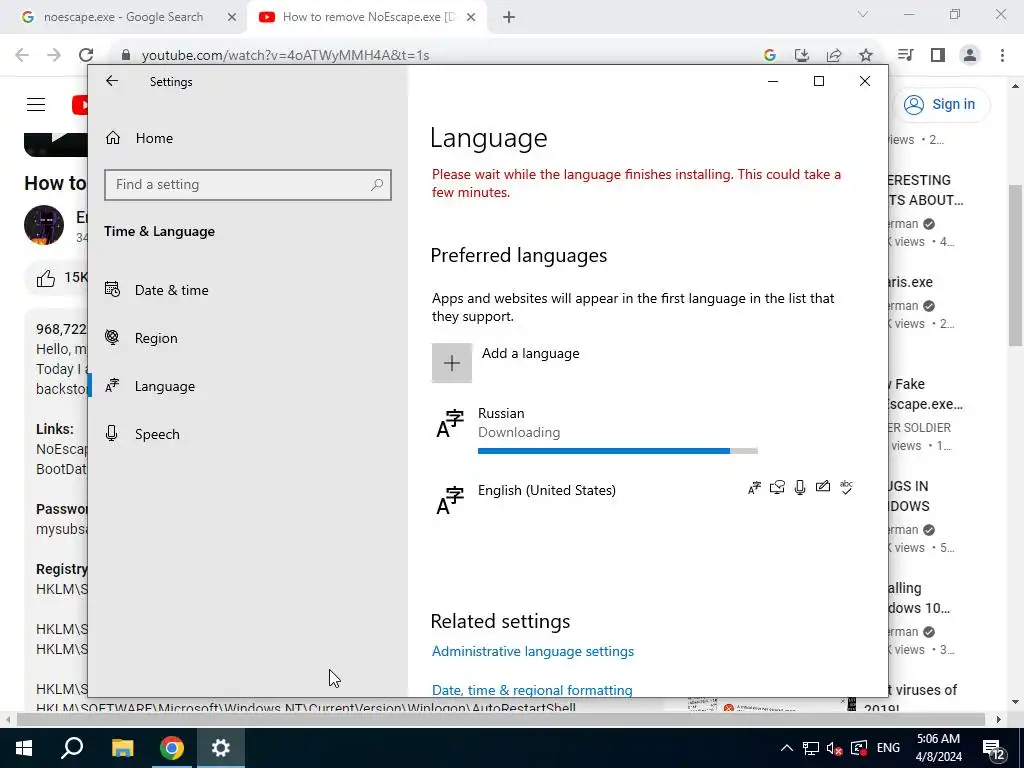Close the noescape.exe Google Search tab

pos(231,17)
